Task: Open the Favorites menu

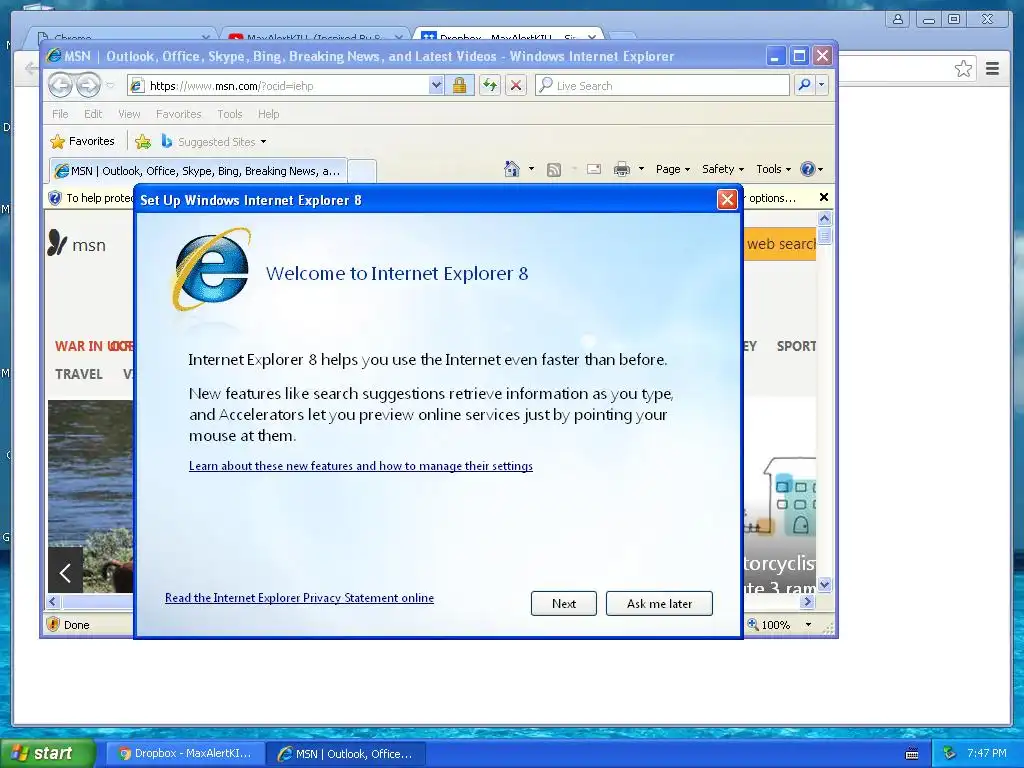Action: tap(178, 114)
